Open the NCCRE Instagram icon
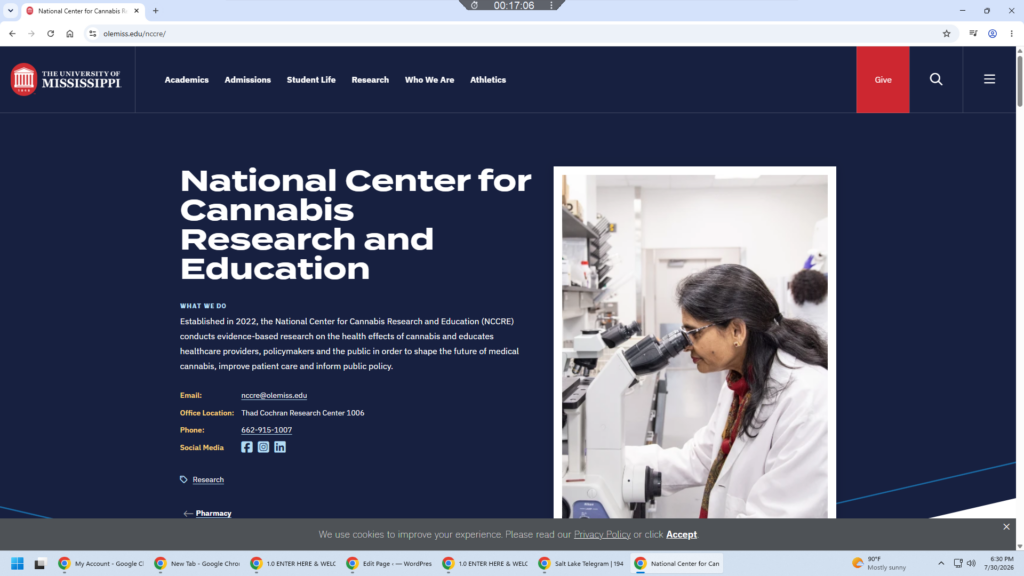This screenshot has height=576, width=1024. click(263, 447)
